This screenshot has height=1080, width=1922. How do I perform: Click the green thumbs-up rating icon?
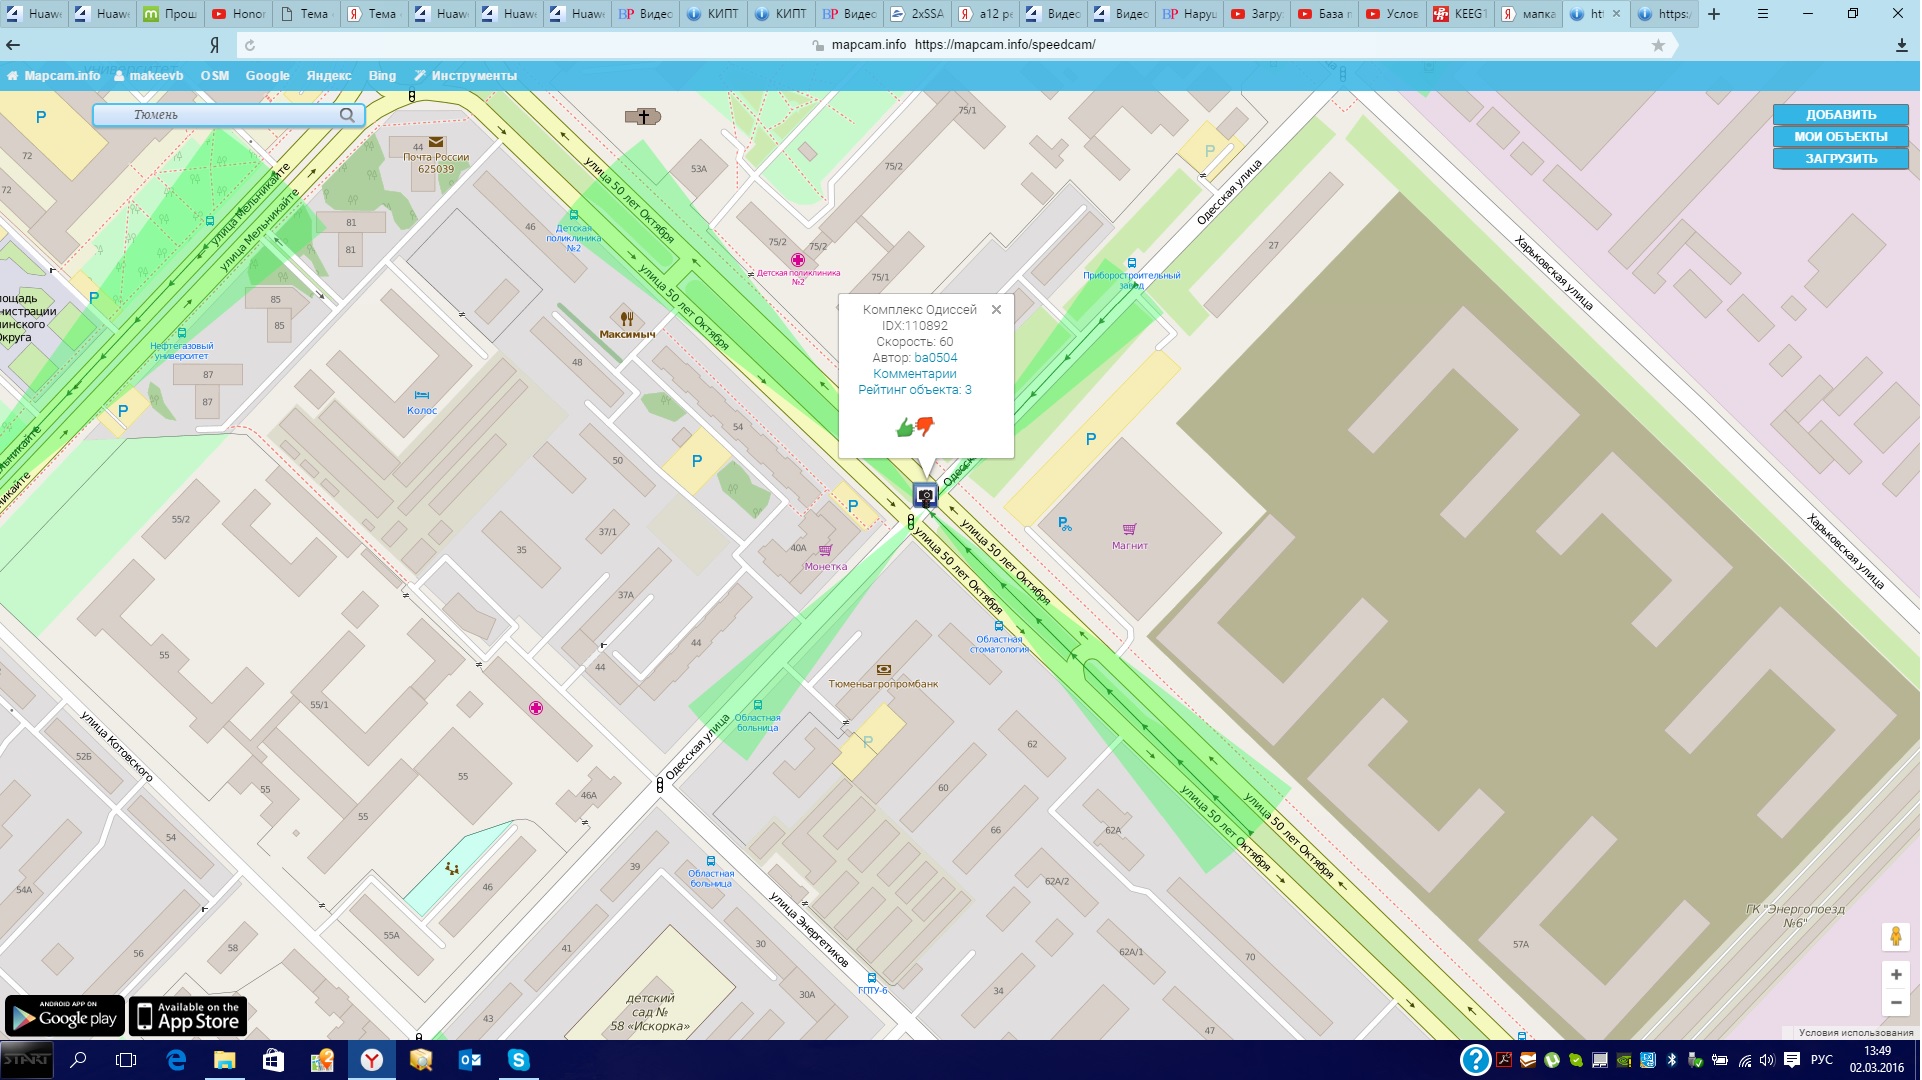(x=904, y=428)
